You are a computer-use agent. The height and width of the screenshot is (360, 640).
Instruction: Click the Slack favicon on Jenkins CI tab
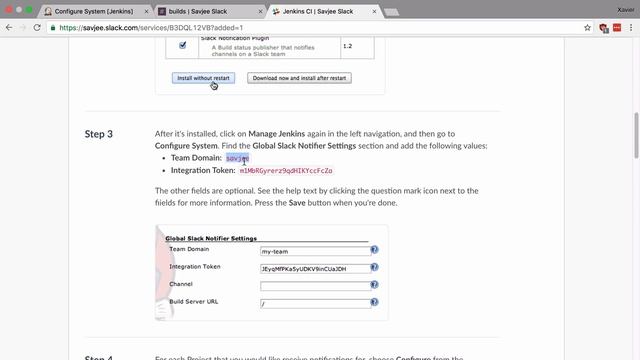(x=276, y=11)
